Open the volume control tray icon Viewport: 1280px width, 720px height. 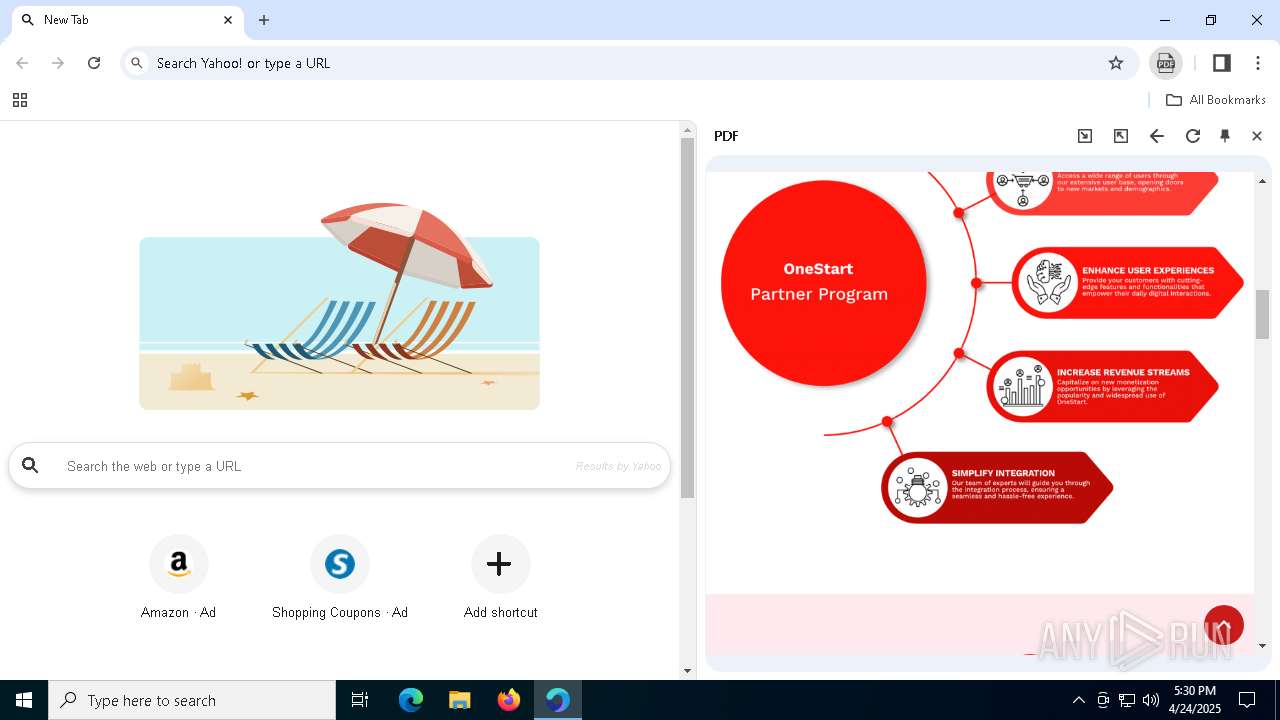[x=1151, y=700]
